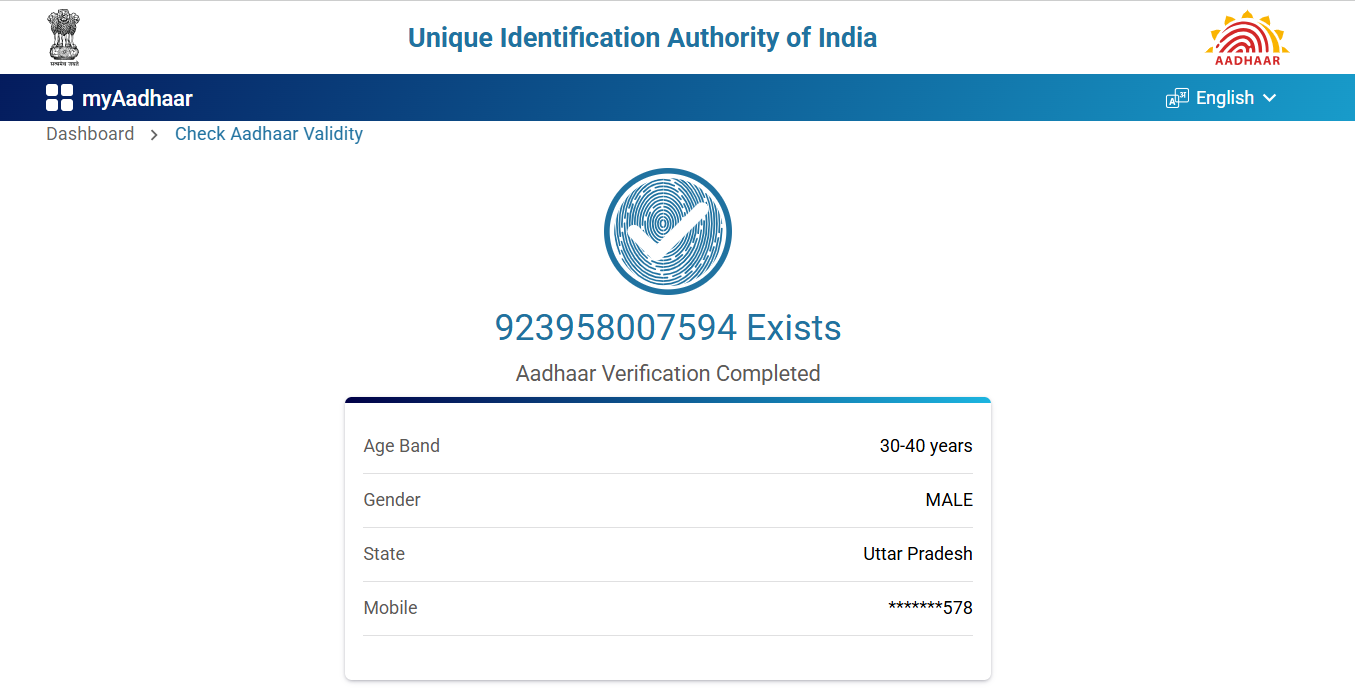The height and width of the screenshot is (697, 1355).
Task: Open the myAadhaar grid menu icon
Action: [59, 98]
